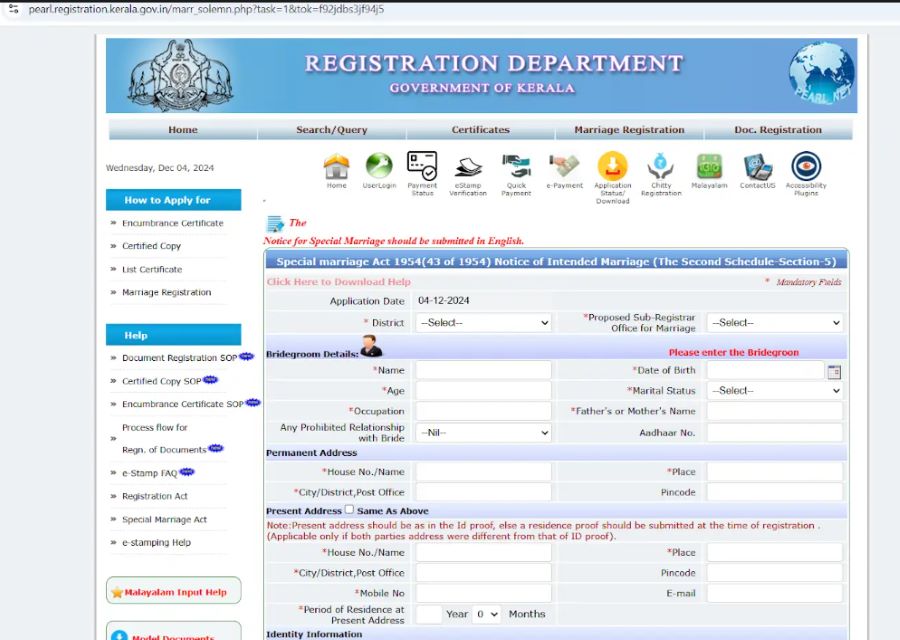Expand the District dropdown
Image resolution: width=900 pixels, height=640 pixels.
coord(483,323)
